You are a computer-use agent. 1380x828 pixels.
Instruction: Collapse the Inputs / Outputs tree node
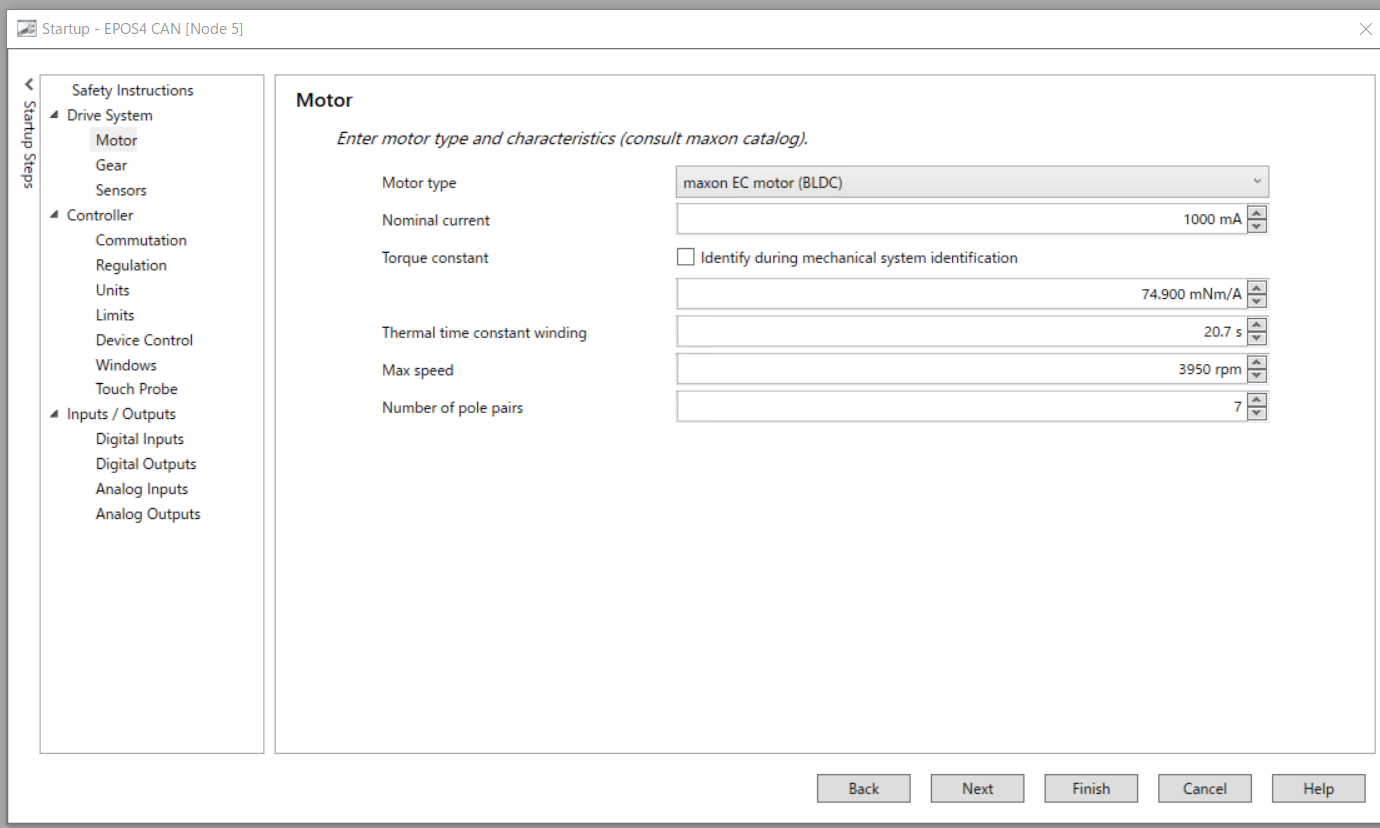[55, 414]
